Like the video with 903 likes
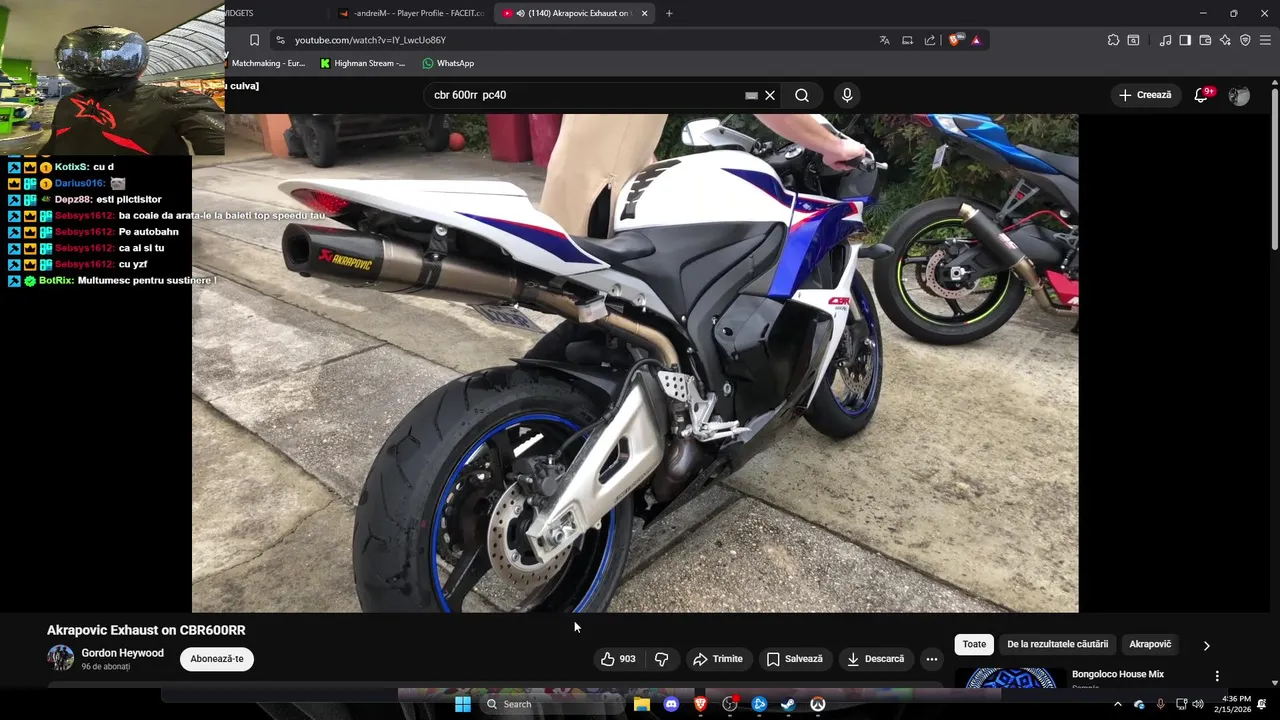Screen dimensions: 1280x720 click(x=618, y=659)
